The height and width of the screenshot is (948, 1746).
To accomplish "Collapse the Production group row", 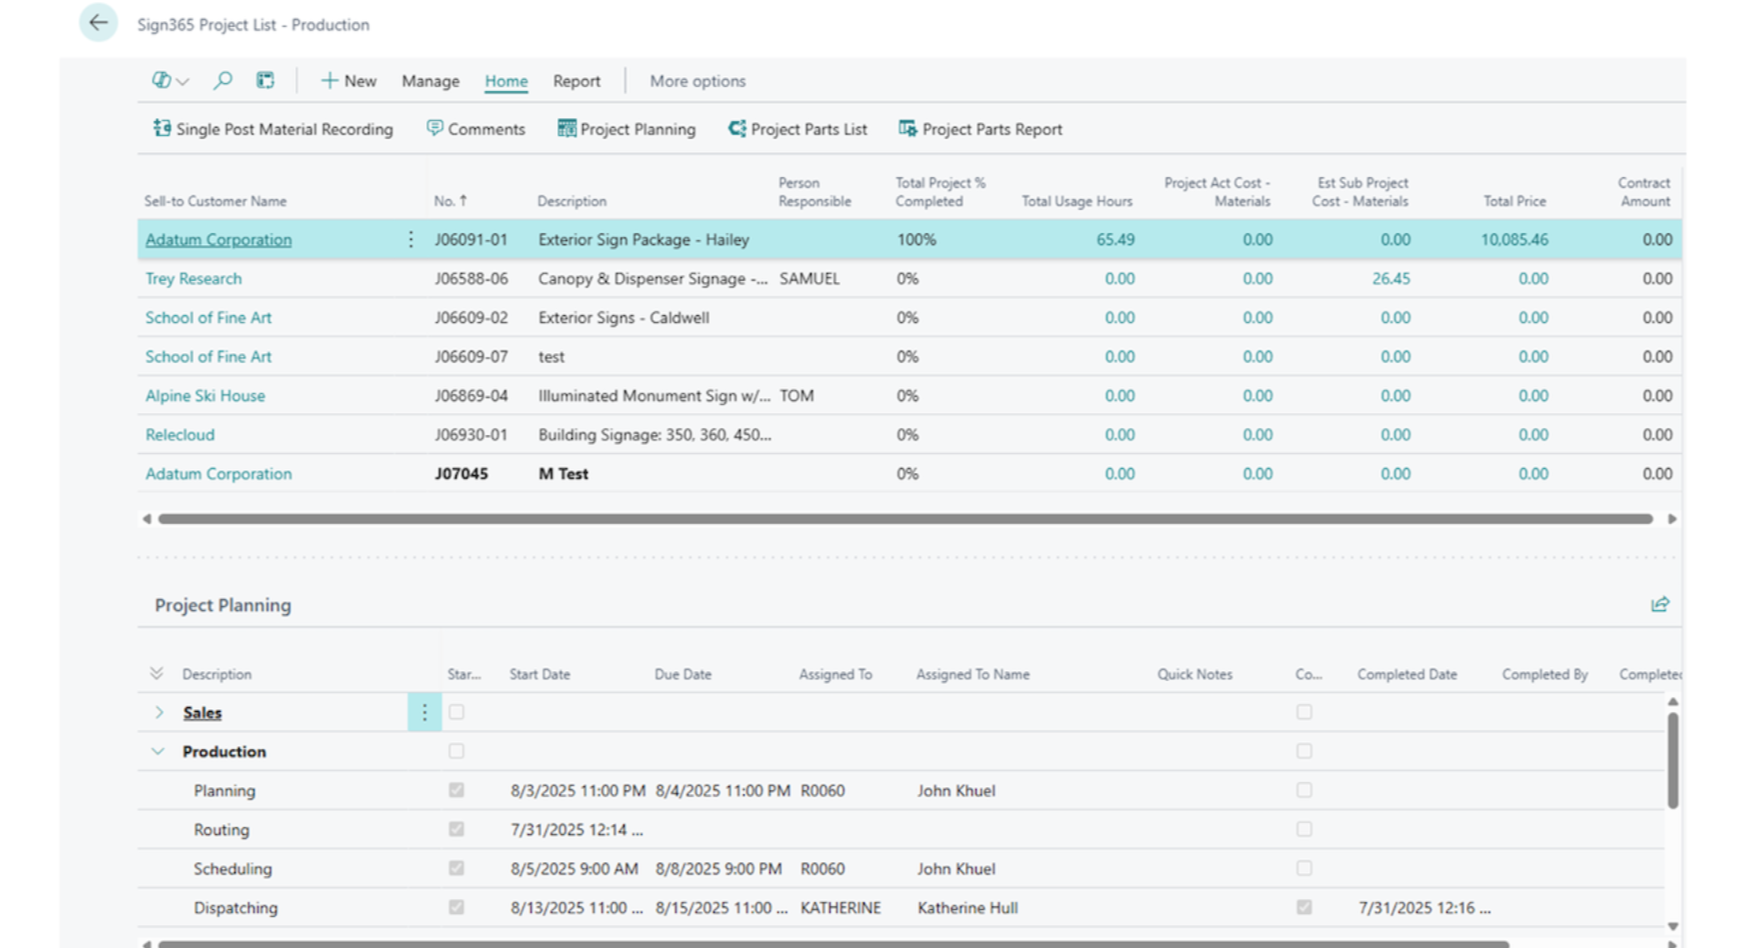I will click(158, 751).
